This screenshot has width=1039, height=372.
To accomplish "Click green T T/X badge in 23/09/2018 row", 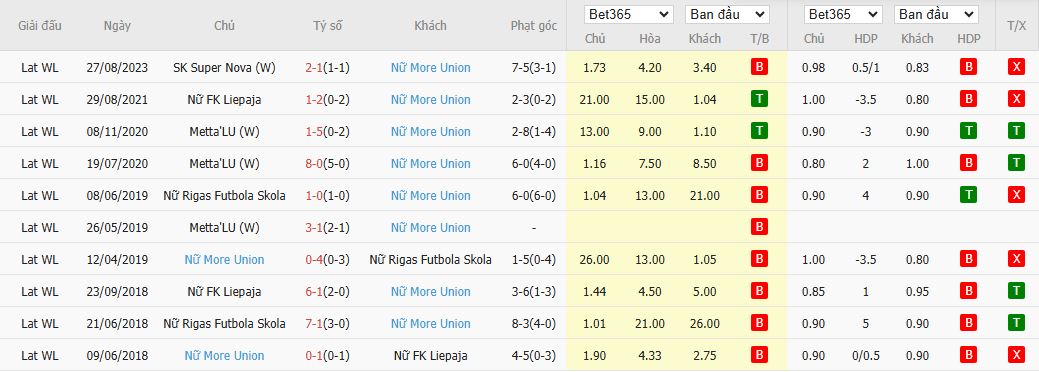I will [1016, 291].
